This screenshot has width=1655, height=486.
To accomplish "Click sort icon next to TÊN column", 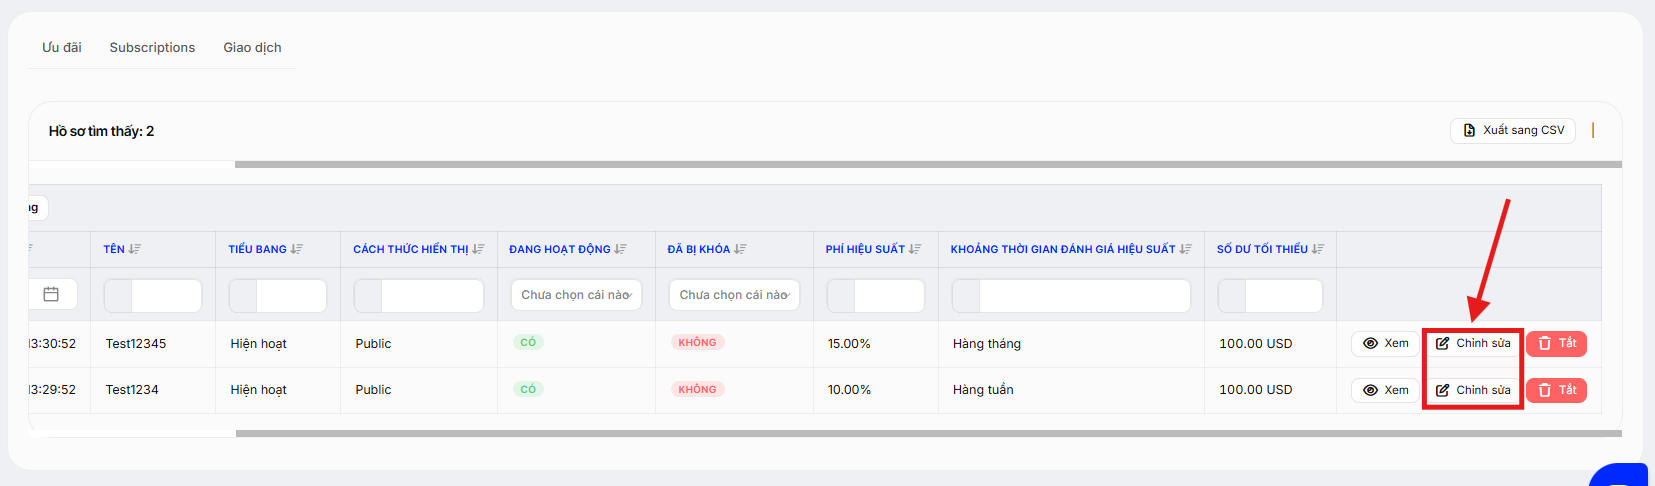I will coord(135,249).
